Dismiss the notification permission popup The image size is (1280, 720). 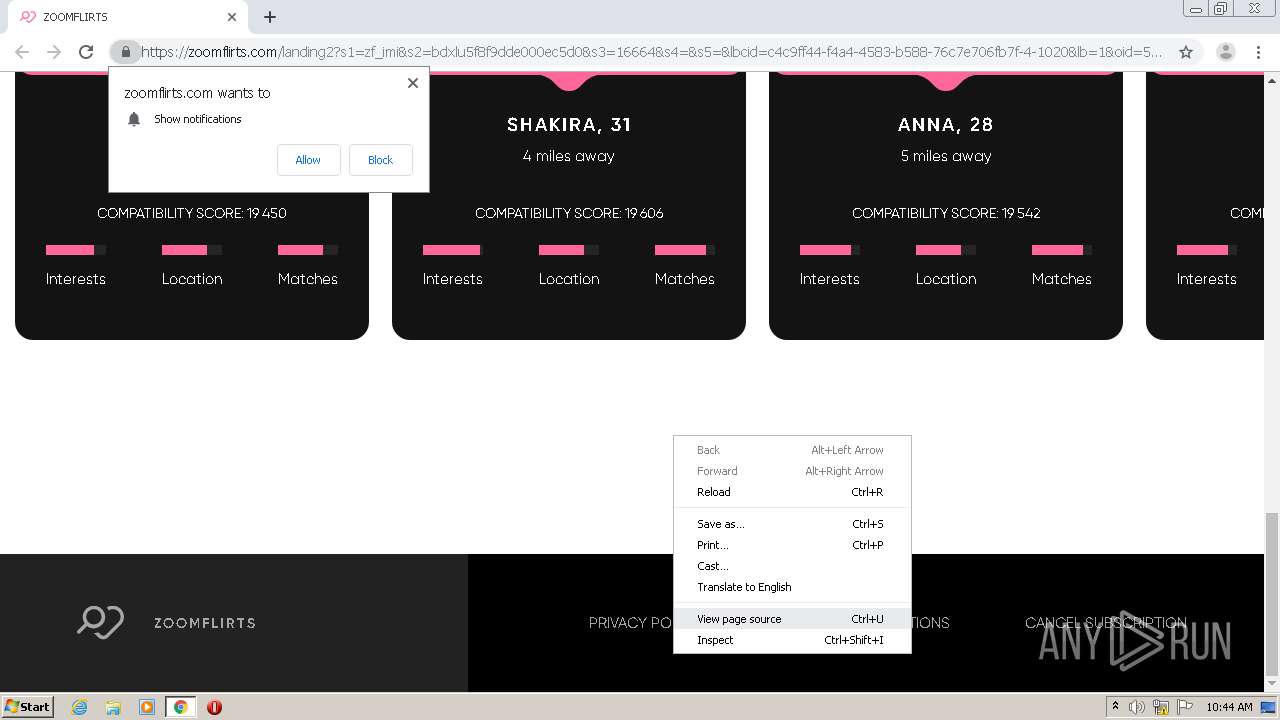(413, 83)
